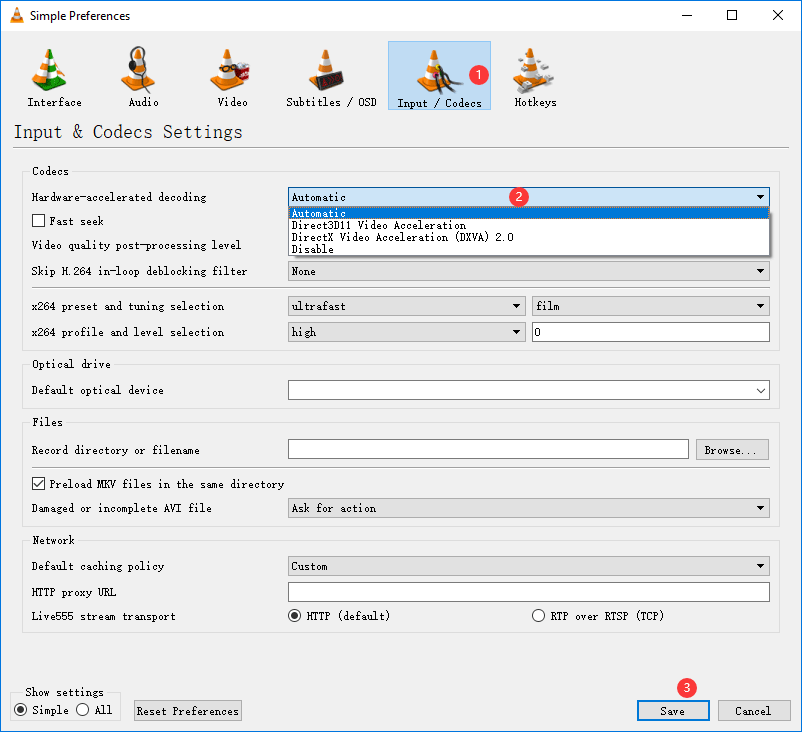802x732 pixels.
Task: Expand Default optical device combo box
Action: [x=528, y=390]
